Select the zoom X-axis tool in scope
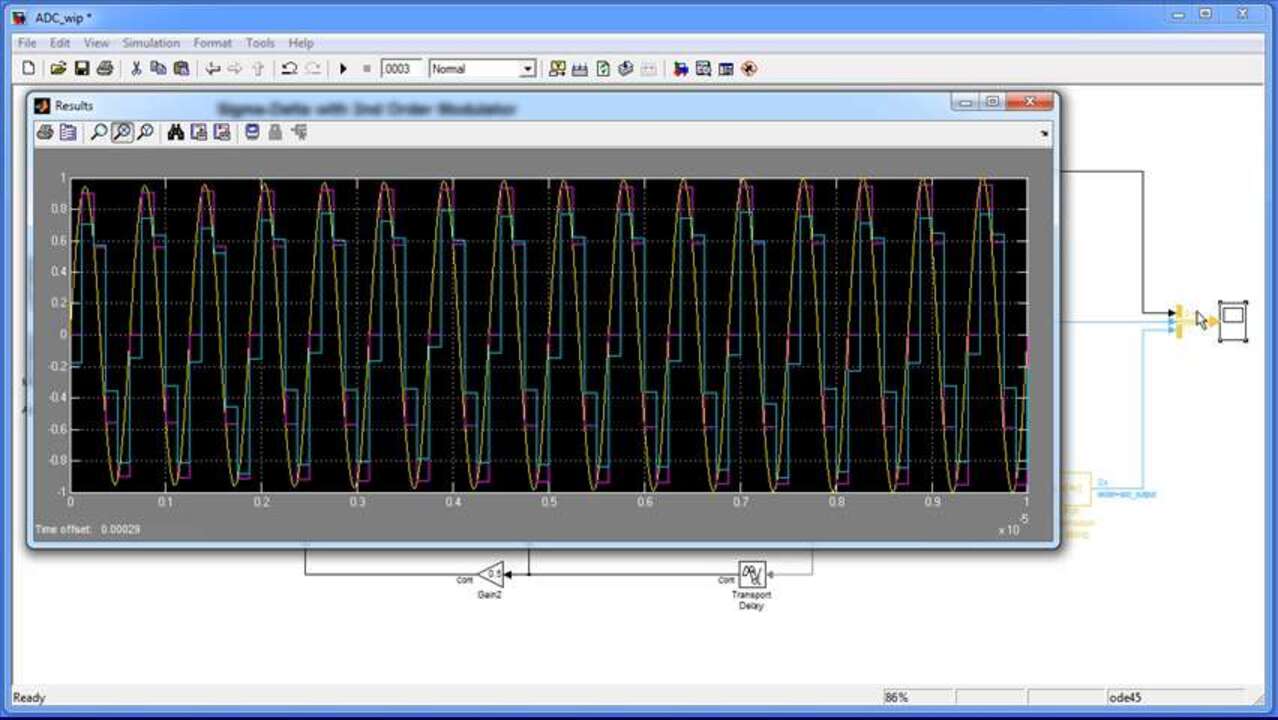The image size is (1278, 720). point(122,132)
